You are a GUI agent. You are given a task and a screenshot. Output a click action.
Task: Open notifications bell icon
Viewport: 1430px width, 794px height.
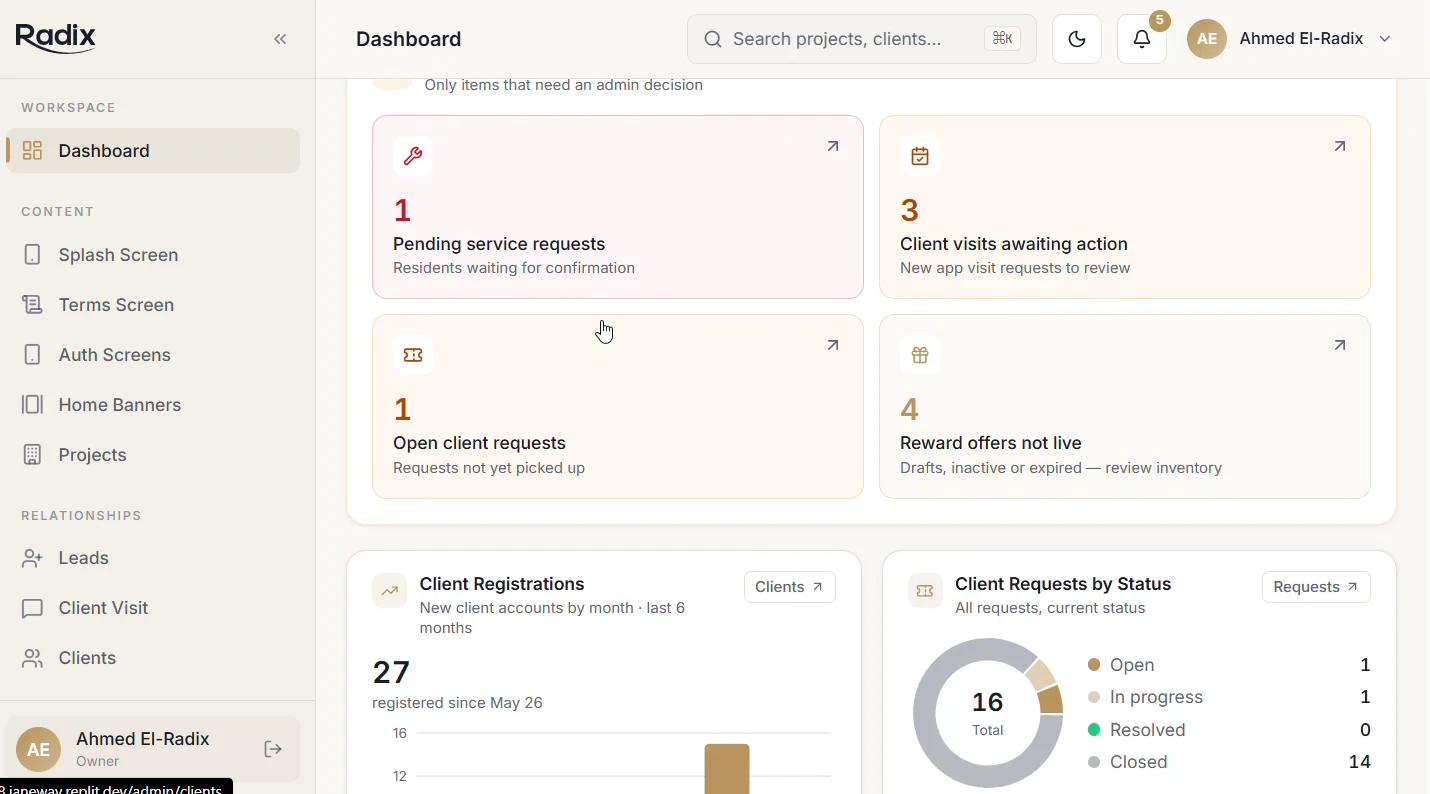[x=1142, y=39]
